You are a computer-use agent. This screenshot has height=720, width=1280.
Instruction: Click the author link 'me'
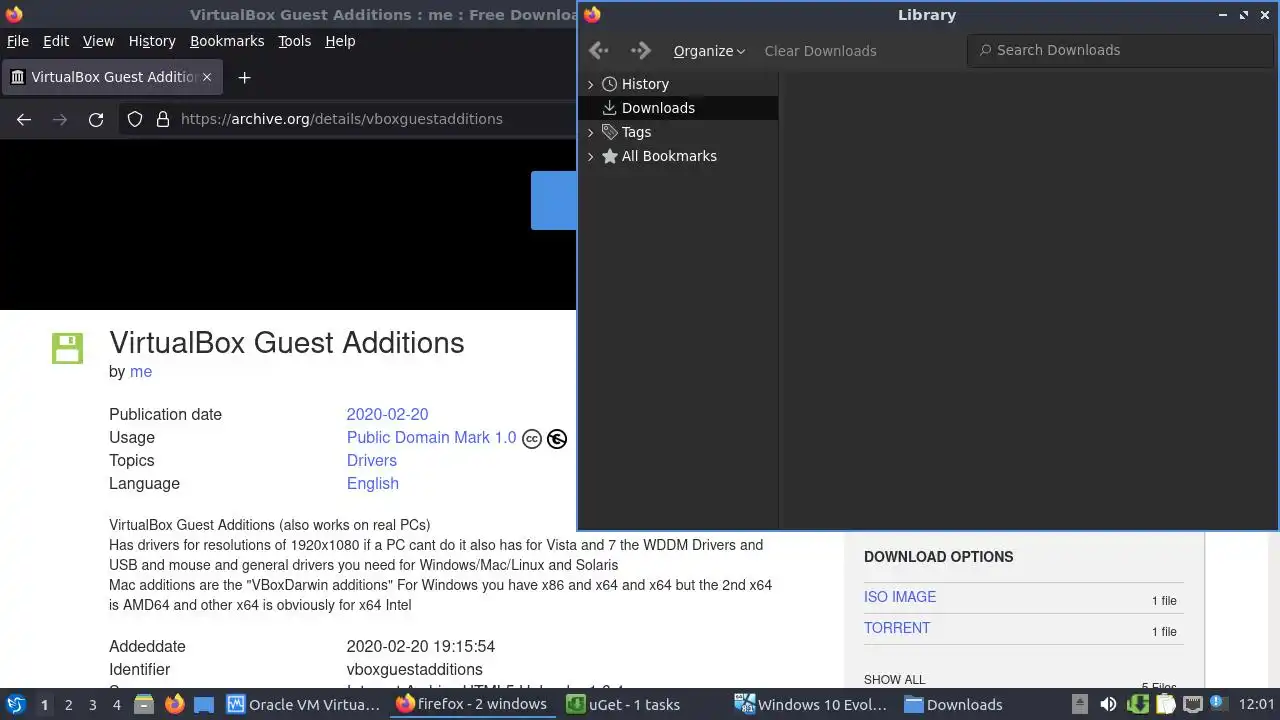pyautogui.click(x=141, y=371)
